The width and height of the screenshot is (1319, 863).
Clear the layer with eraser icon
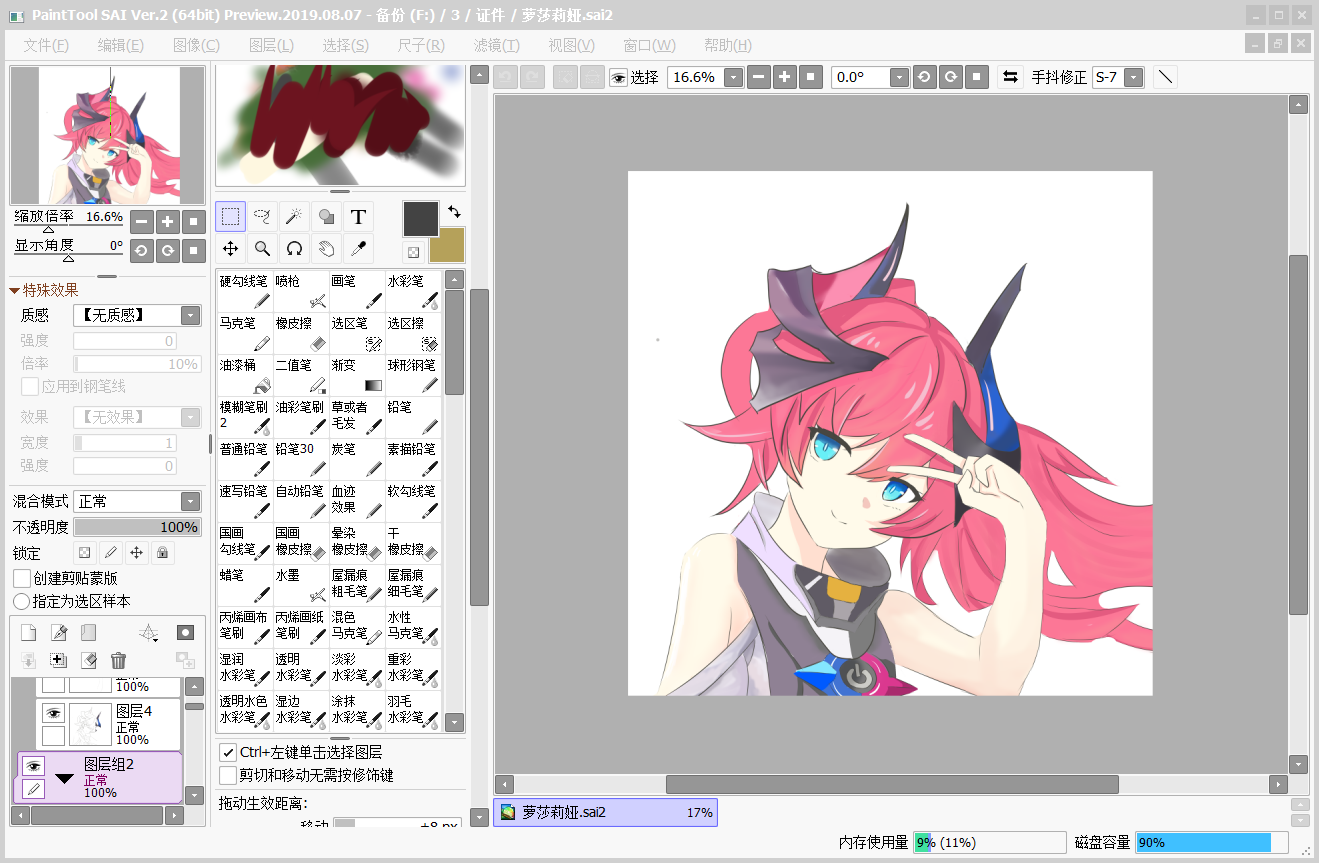point(88,660)
